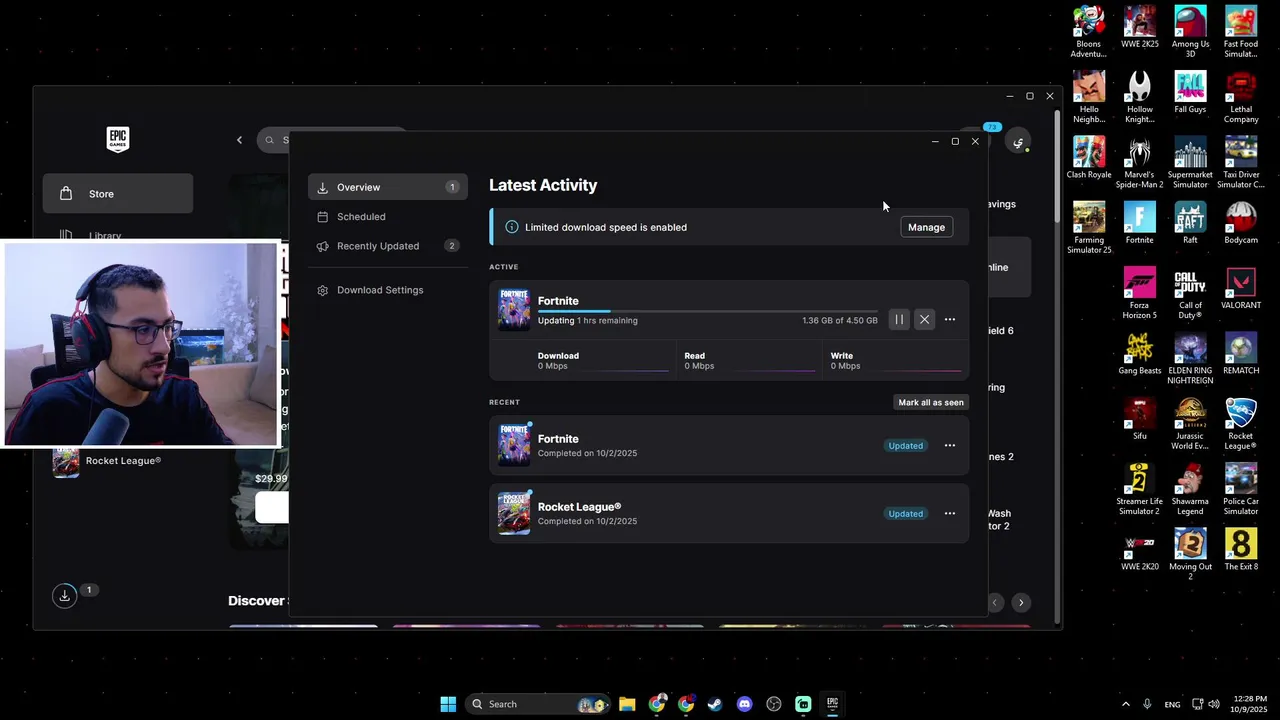Viewport: 1280px width, 720px height.
Task: Open Taxi Driver Simulator desktop shortcut
Action: point(1241,162)
